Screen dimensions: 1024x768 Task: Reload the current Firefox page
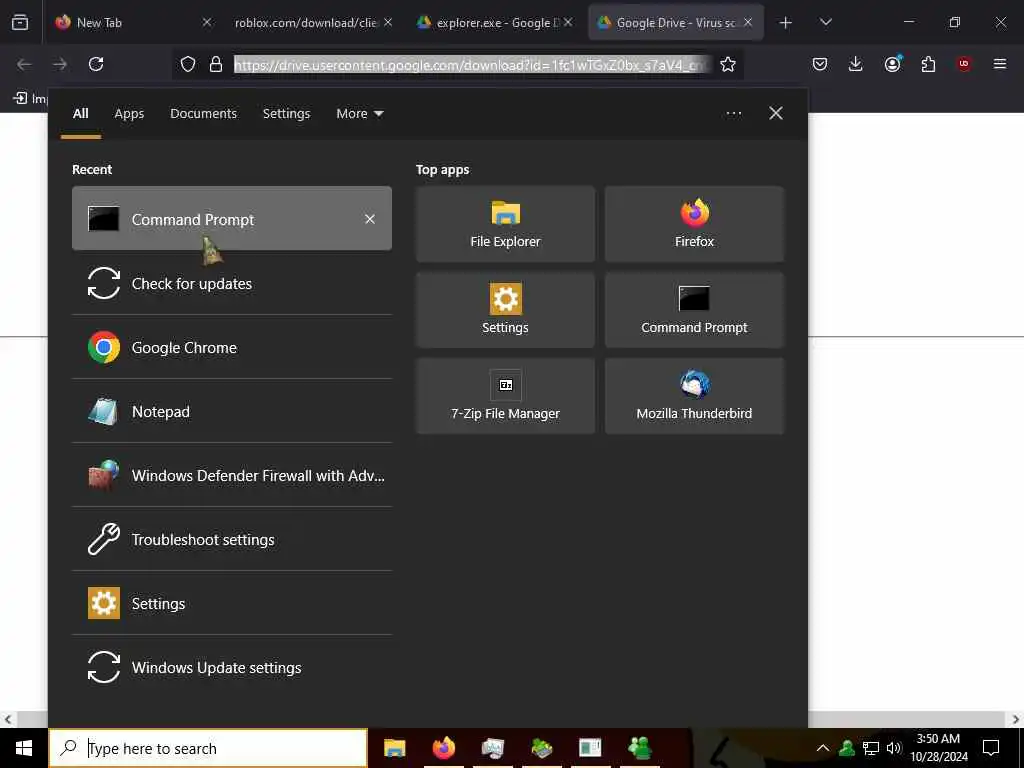96,64
